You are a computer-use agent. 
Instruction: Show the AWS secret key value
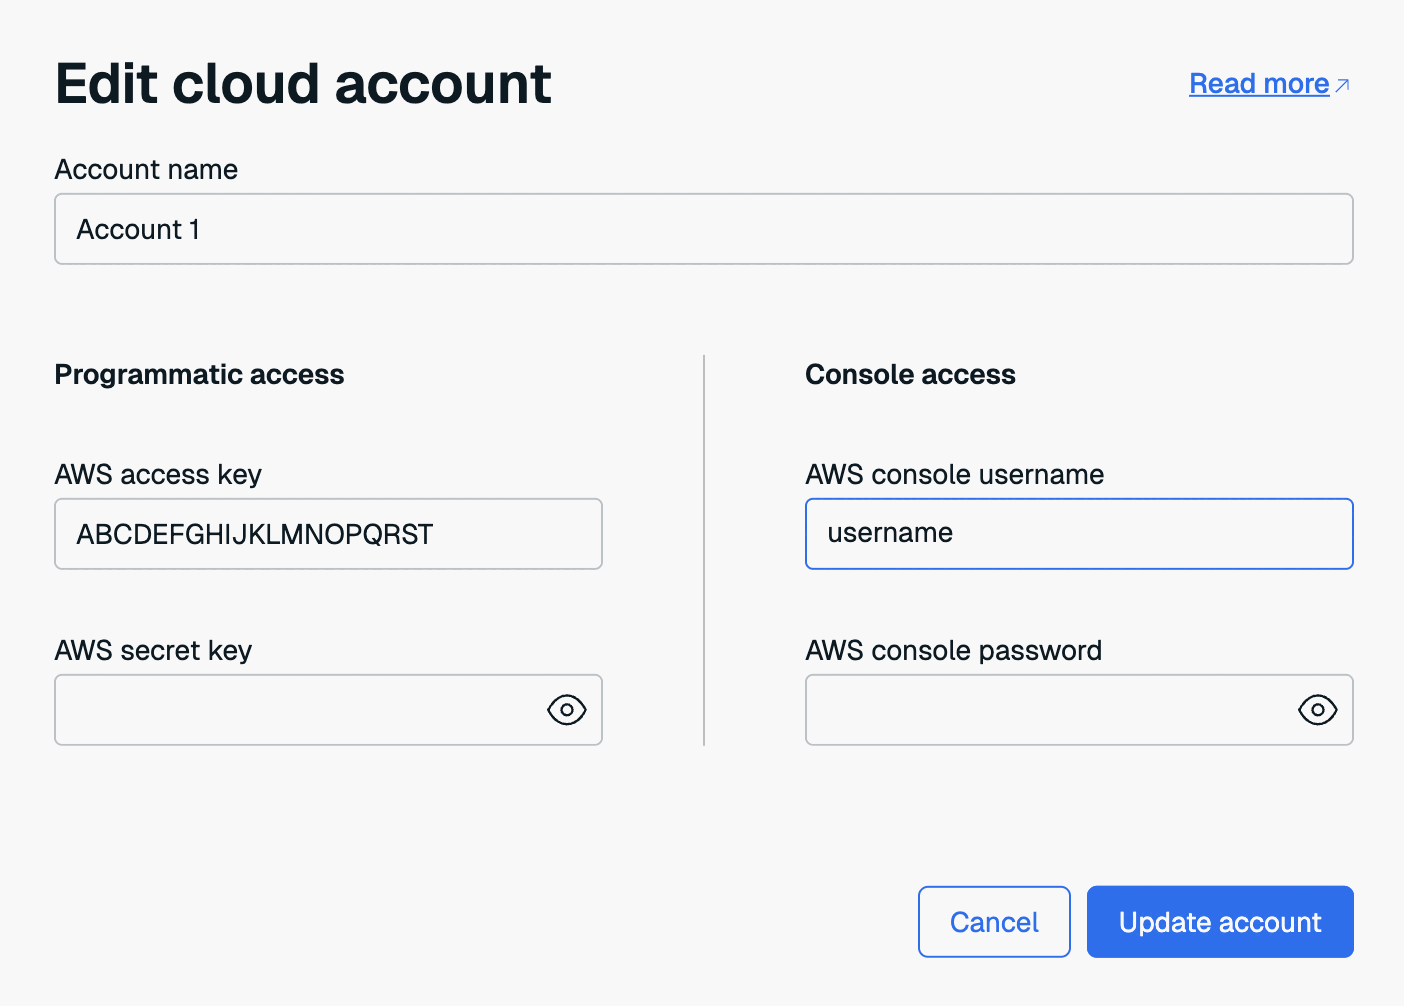pos(566,710)
